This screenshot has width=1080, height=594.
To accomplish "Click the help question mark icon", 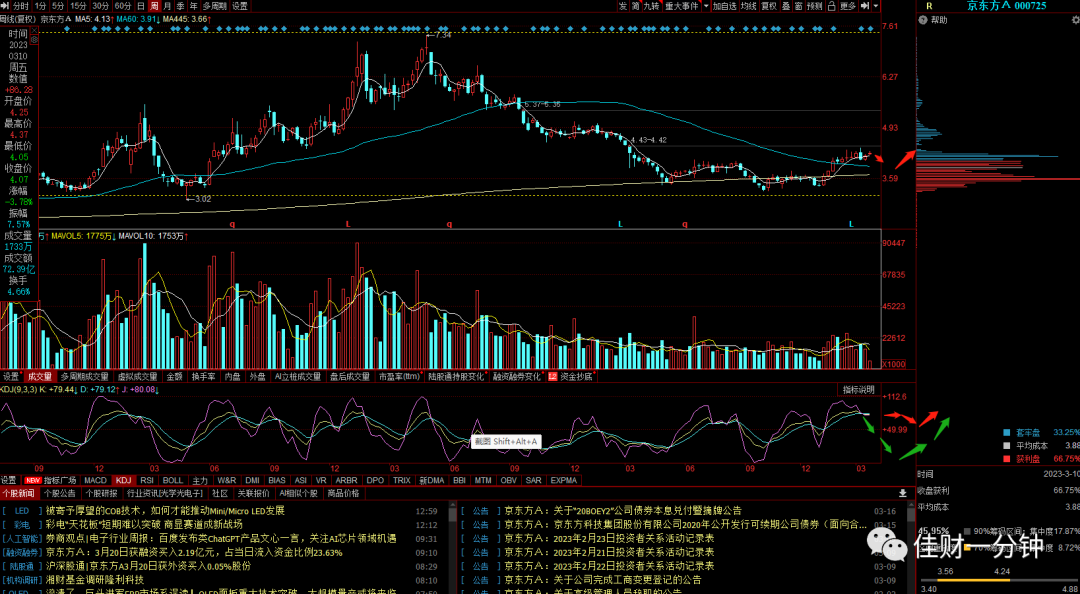I will pyautogui.click(x=922, y=20).
